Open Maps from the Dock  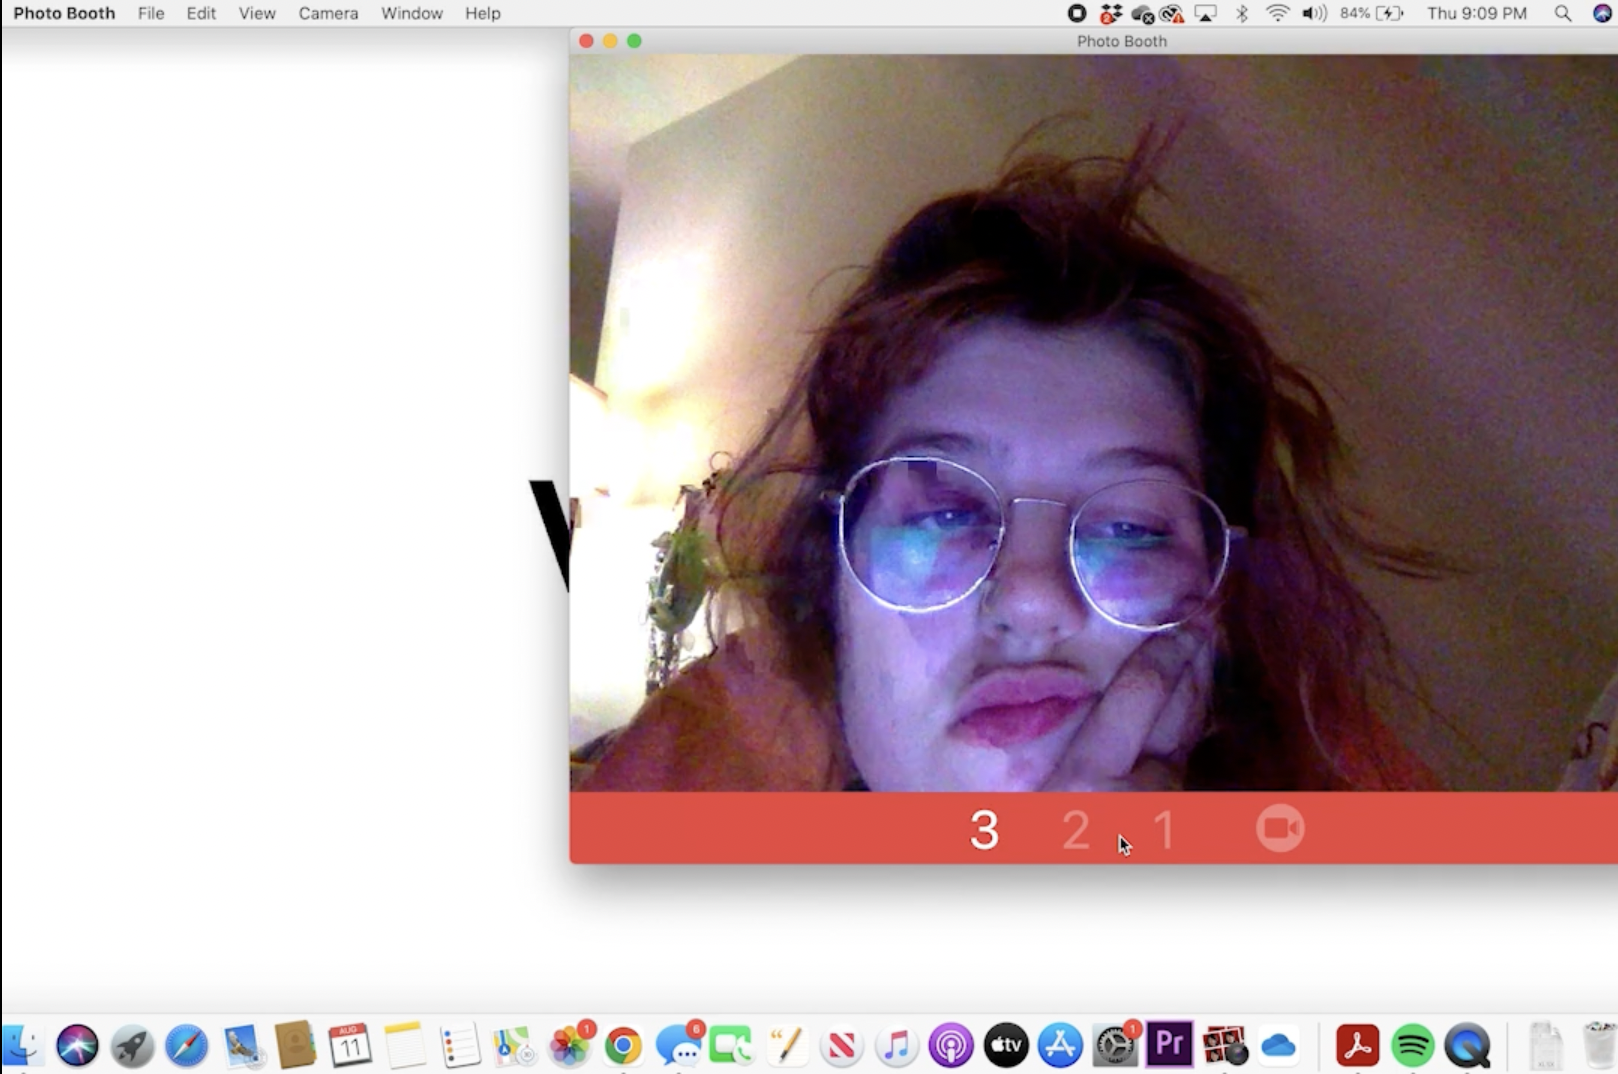[x=514, y=1046]
